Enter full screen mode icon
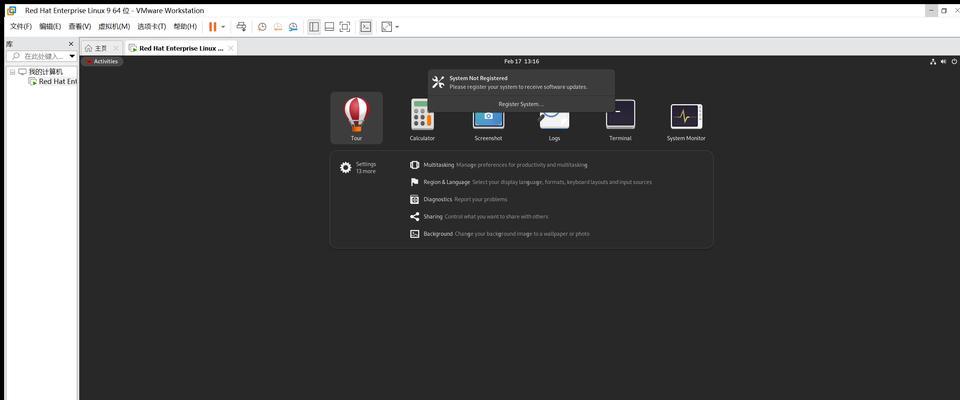The width and height of the screenshot is (960, 400). pyautogui.click(x=345, y=27)
